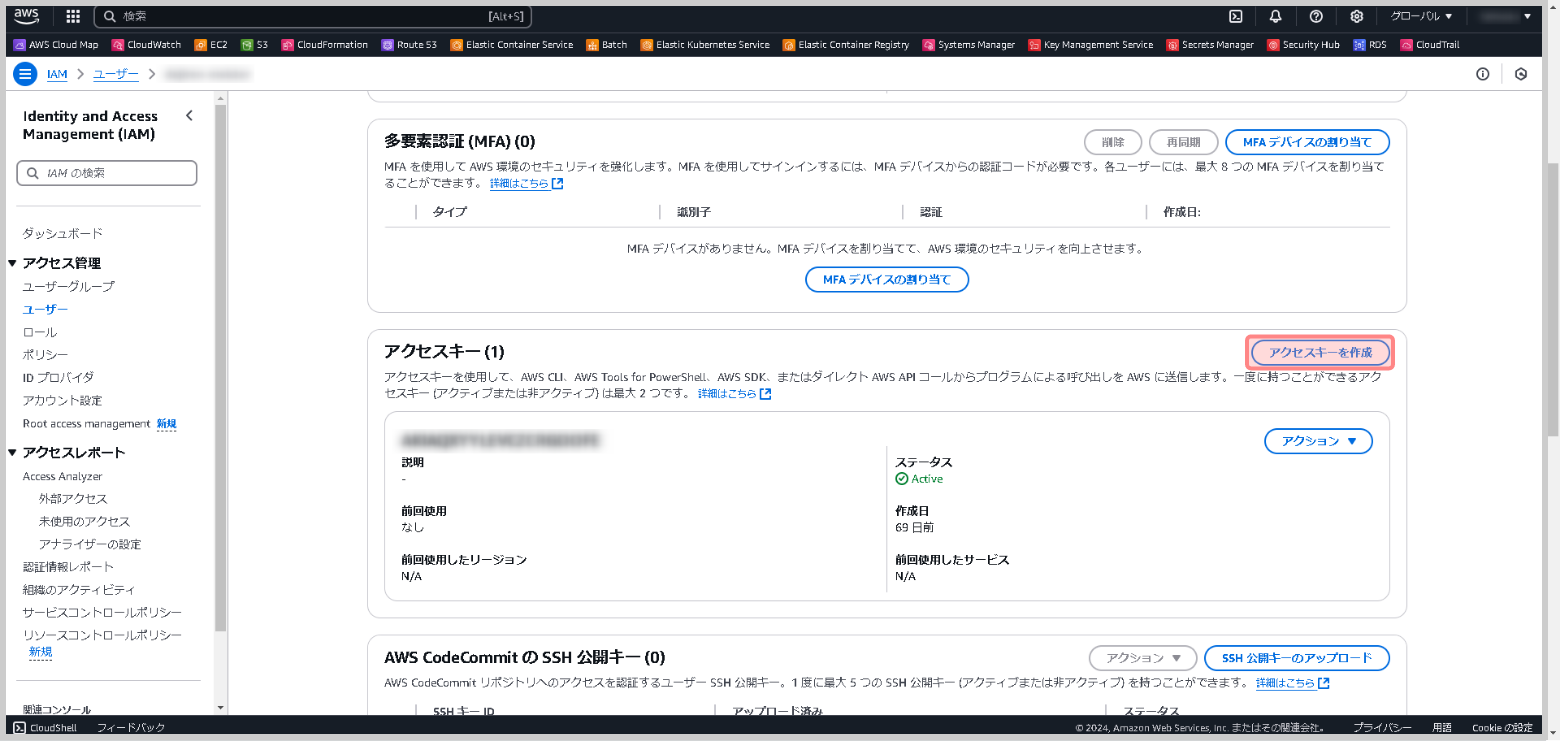The image size is (1560, 741).
Task: Open 詳細はこちら link in SSH 公開キー section
Action: 1292,683
